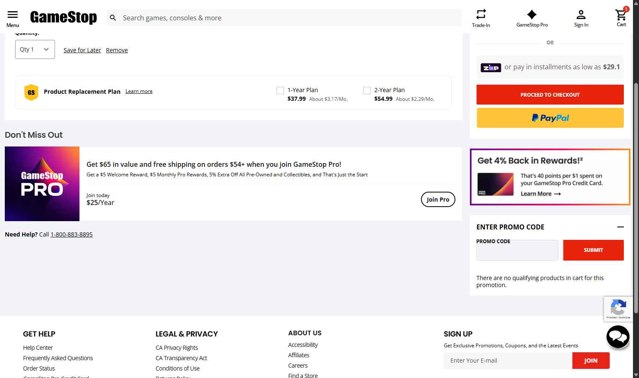
Task: Click the search magnifier icon
Action: tap(113, 18)
